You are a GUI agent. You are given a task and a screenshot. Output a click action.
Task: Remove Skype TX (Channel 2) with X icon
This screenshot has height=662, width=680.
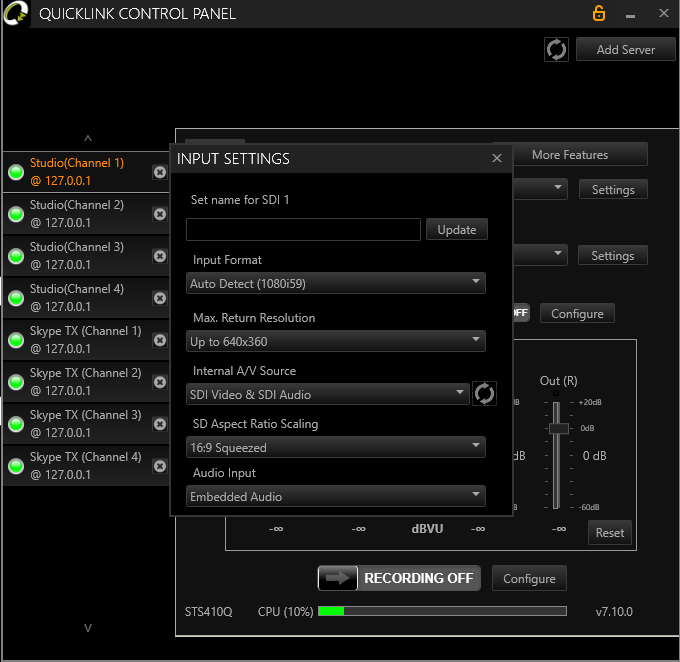pos(160,382)
